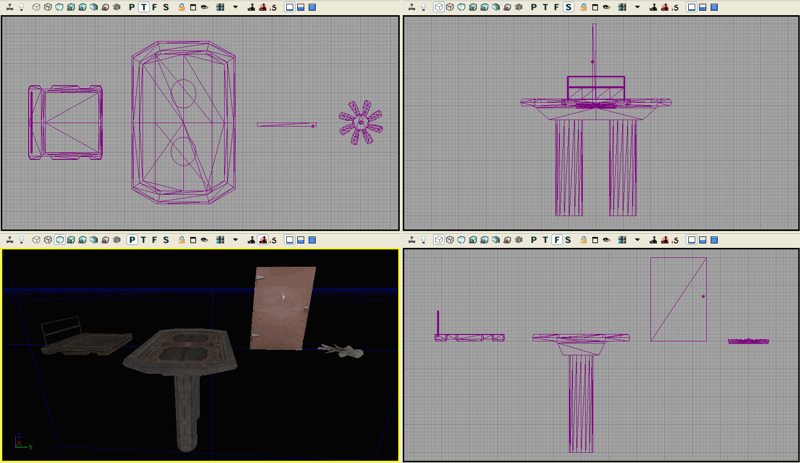800x463 pixels.
Task: Open show flags eye icon in Top viewport
Action: 205,7
